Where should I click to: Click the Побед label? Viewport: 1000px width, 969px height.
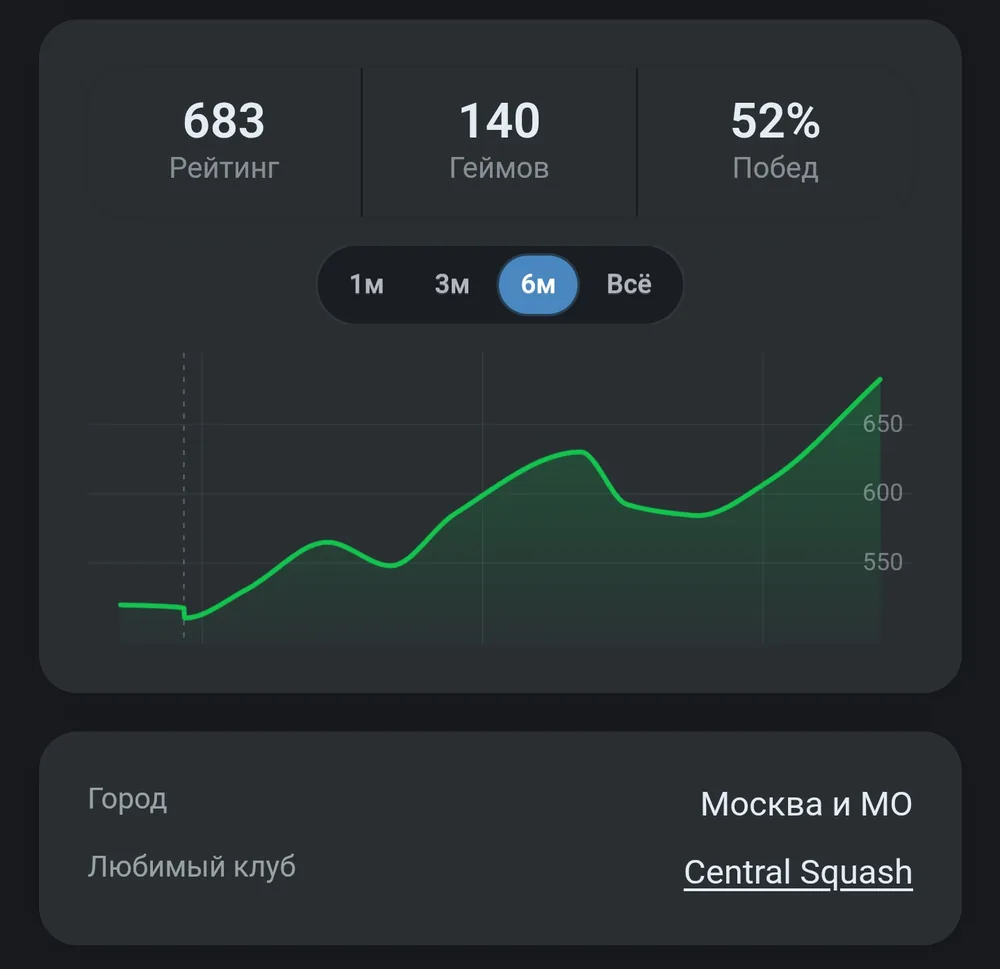click(776, 168)
